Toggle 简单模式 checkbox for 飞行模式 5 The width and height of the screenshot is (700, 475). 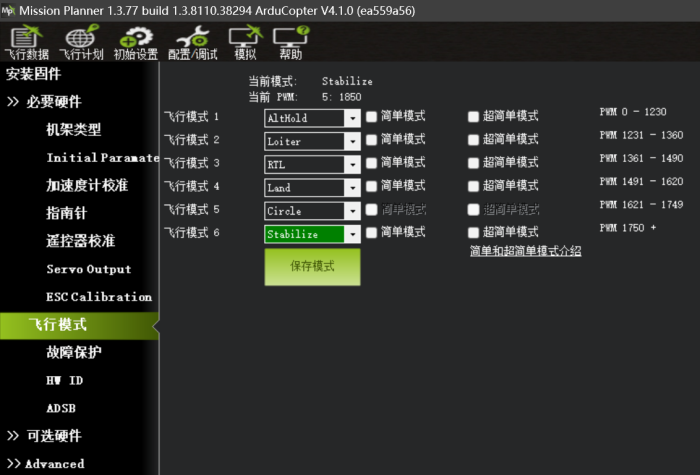click(371, 209)
